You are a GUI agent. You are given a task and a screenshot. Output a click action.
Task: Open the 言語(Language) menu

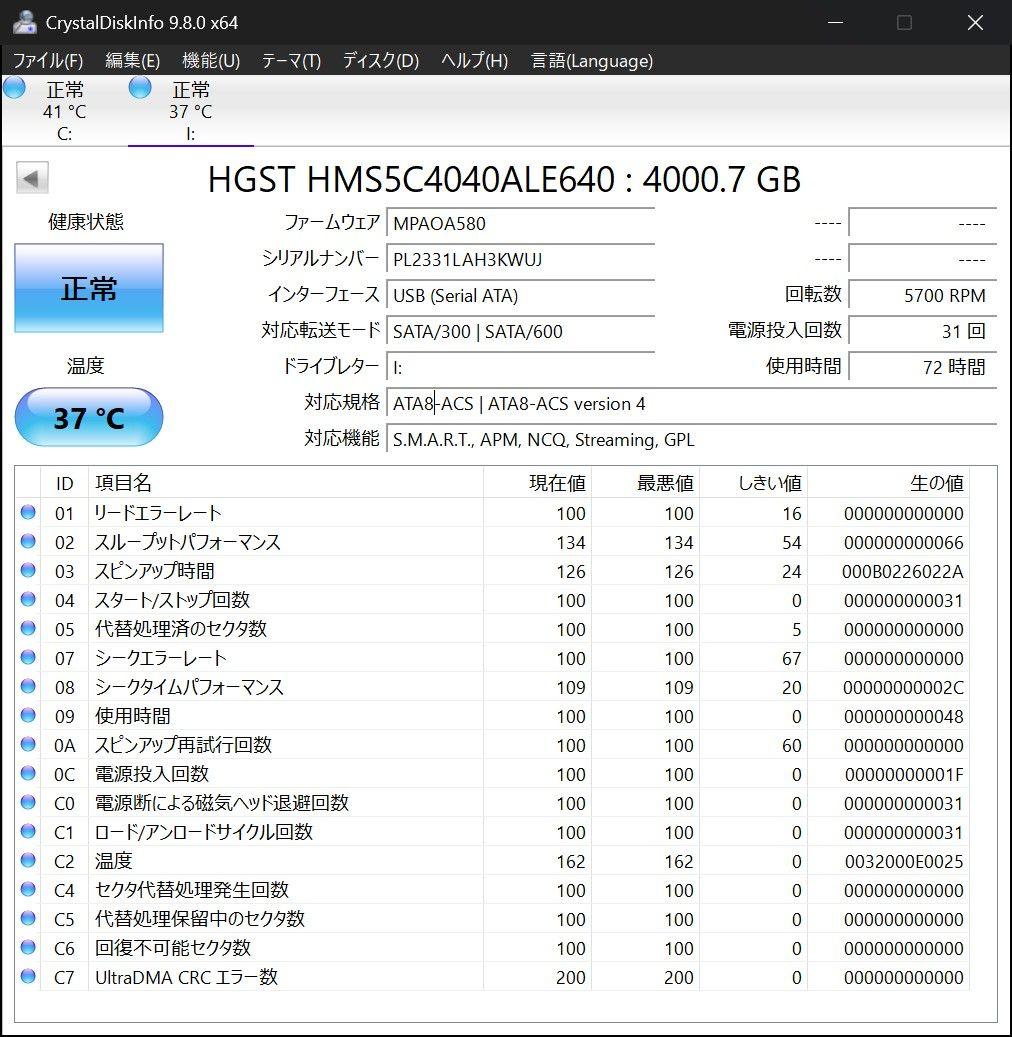click(x=592, y=61)
